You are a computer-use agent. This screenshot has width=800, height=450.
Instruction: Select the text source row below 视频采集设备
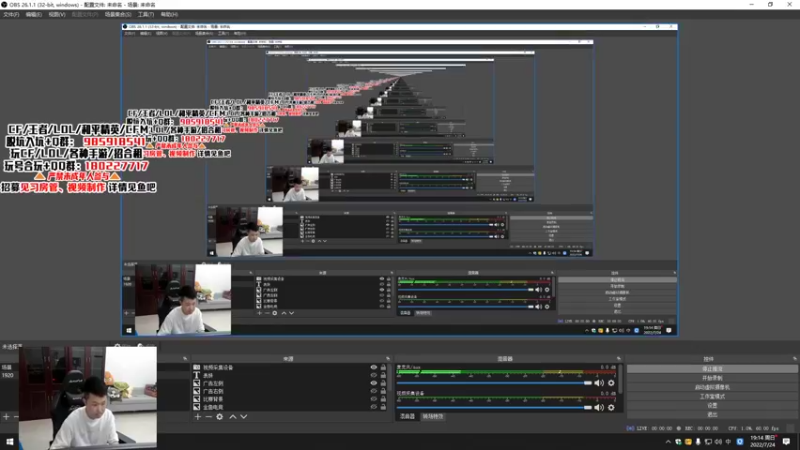pyautogui.click(x=289, y=375)
